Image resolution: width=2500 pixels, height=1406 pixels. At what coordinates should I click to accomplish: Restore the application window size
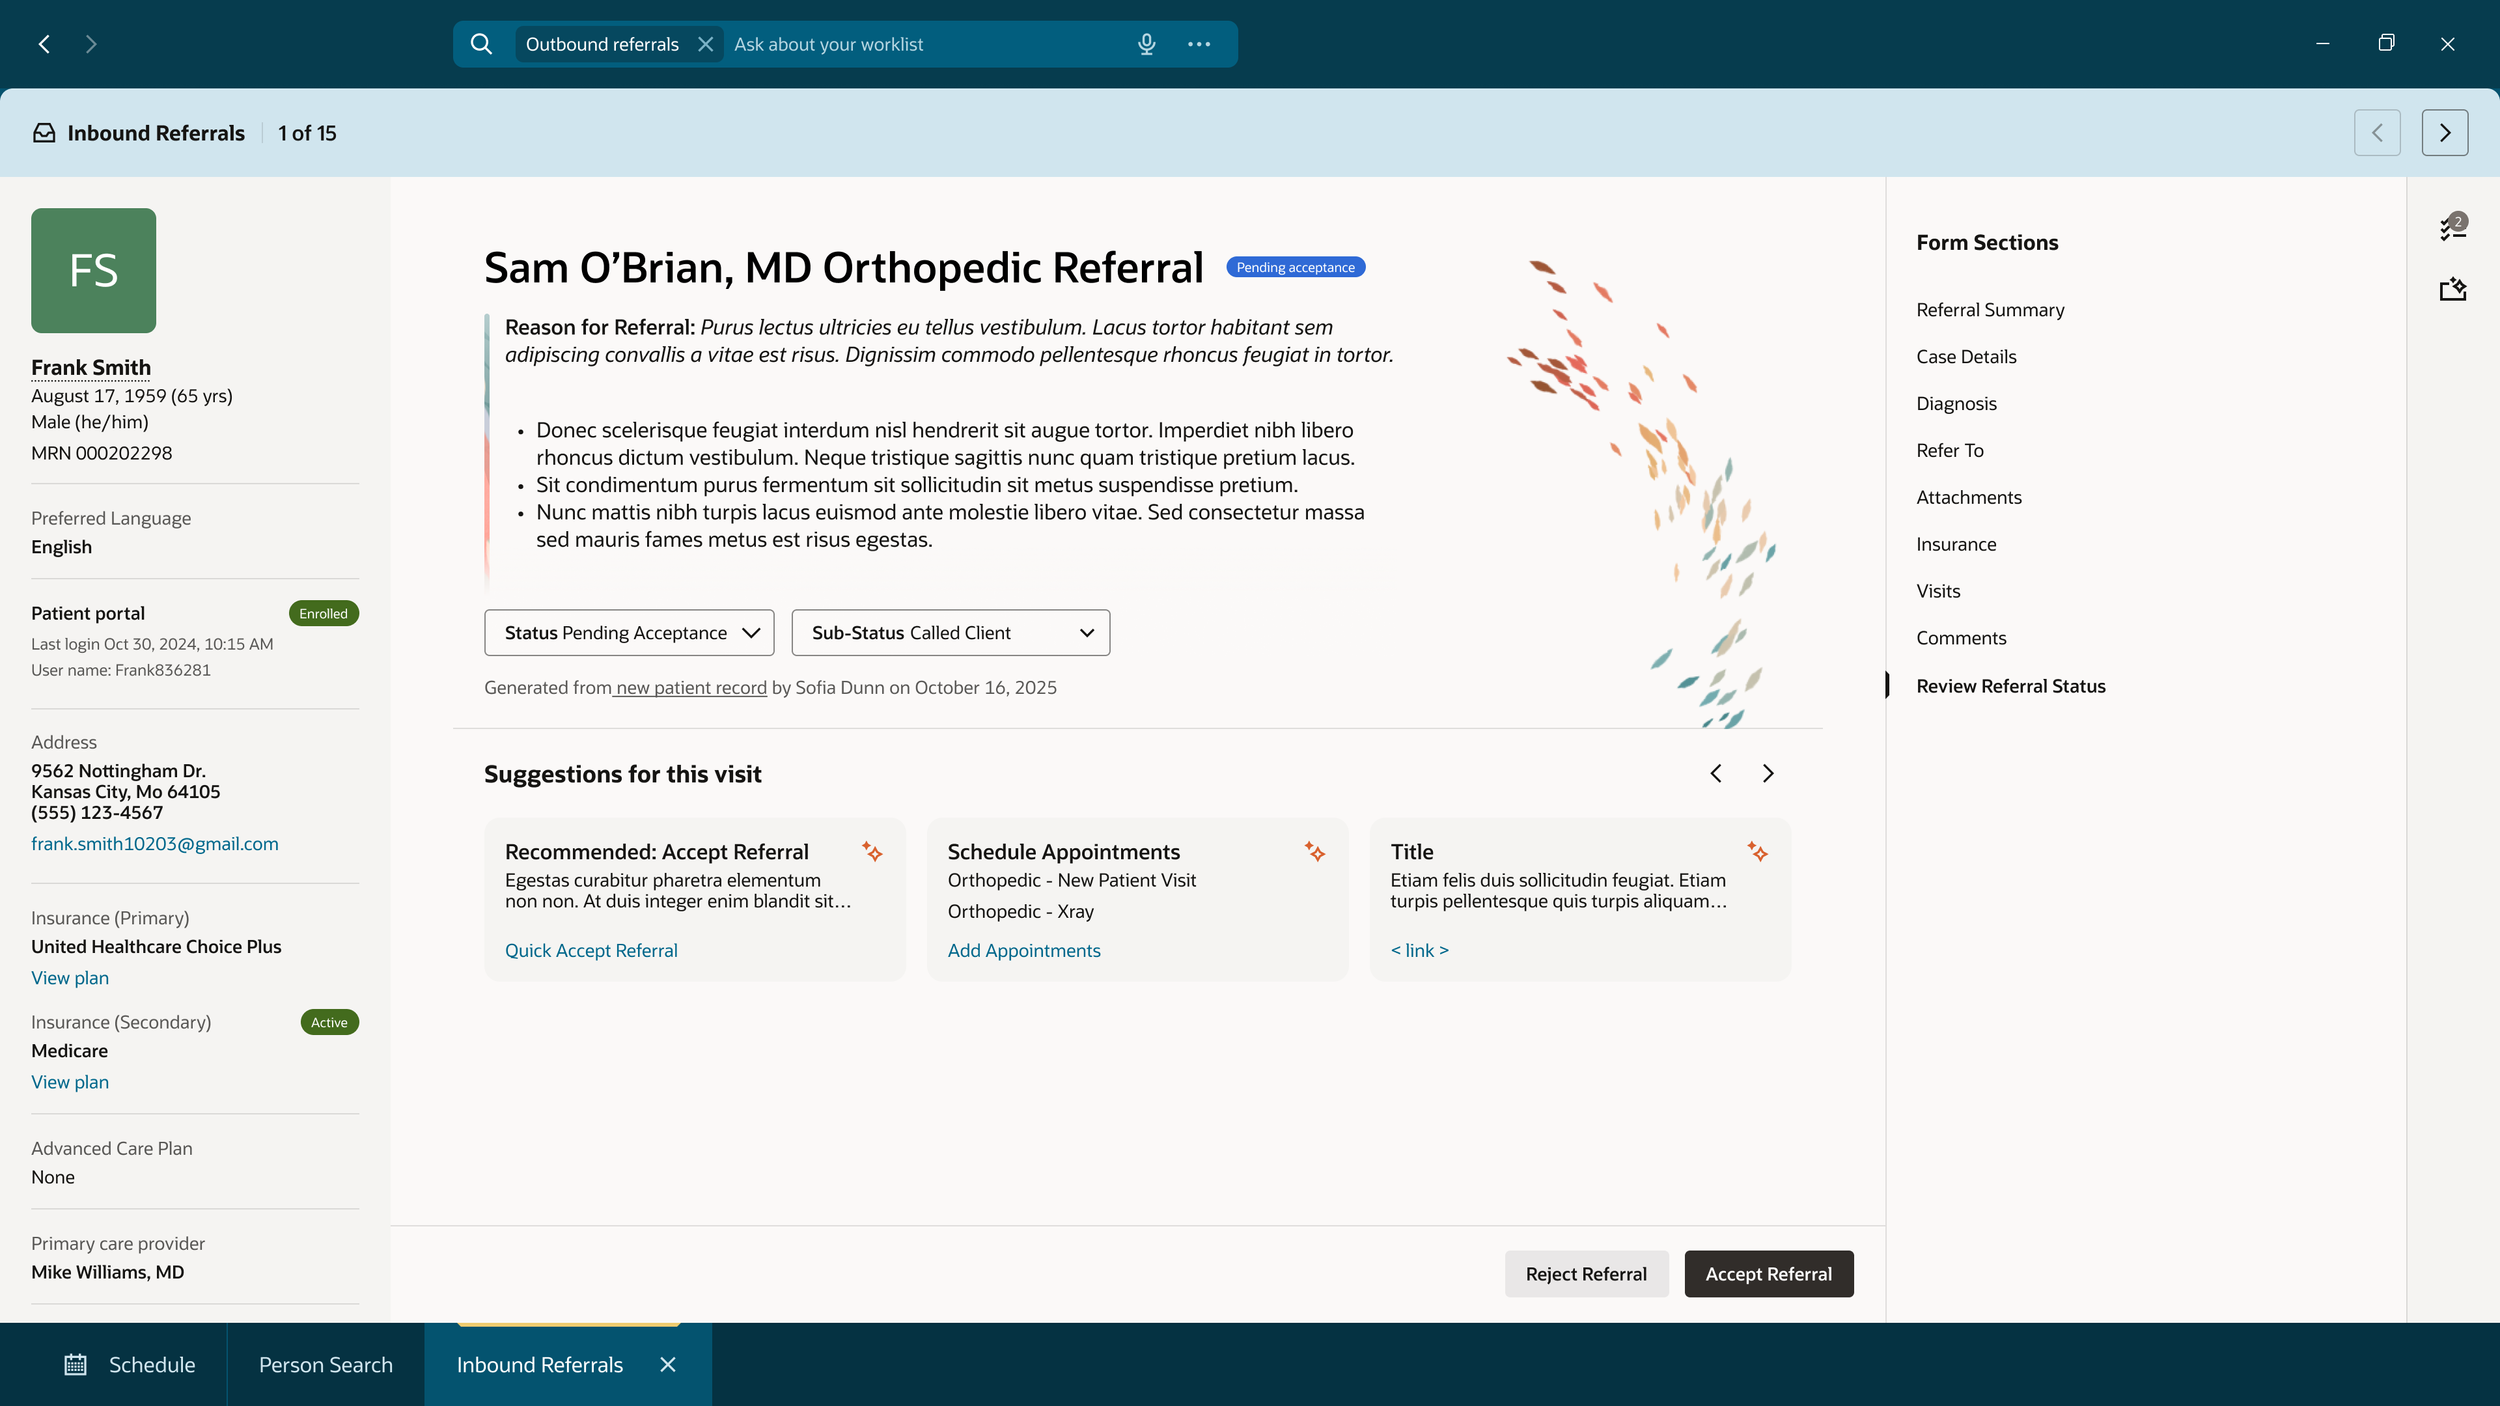point(2386,43)
